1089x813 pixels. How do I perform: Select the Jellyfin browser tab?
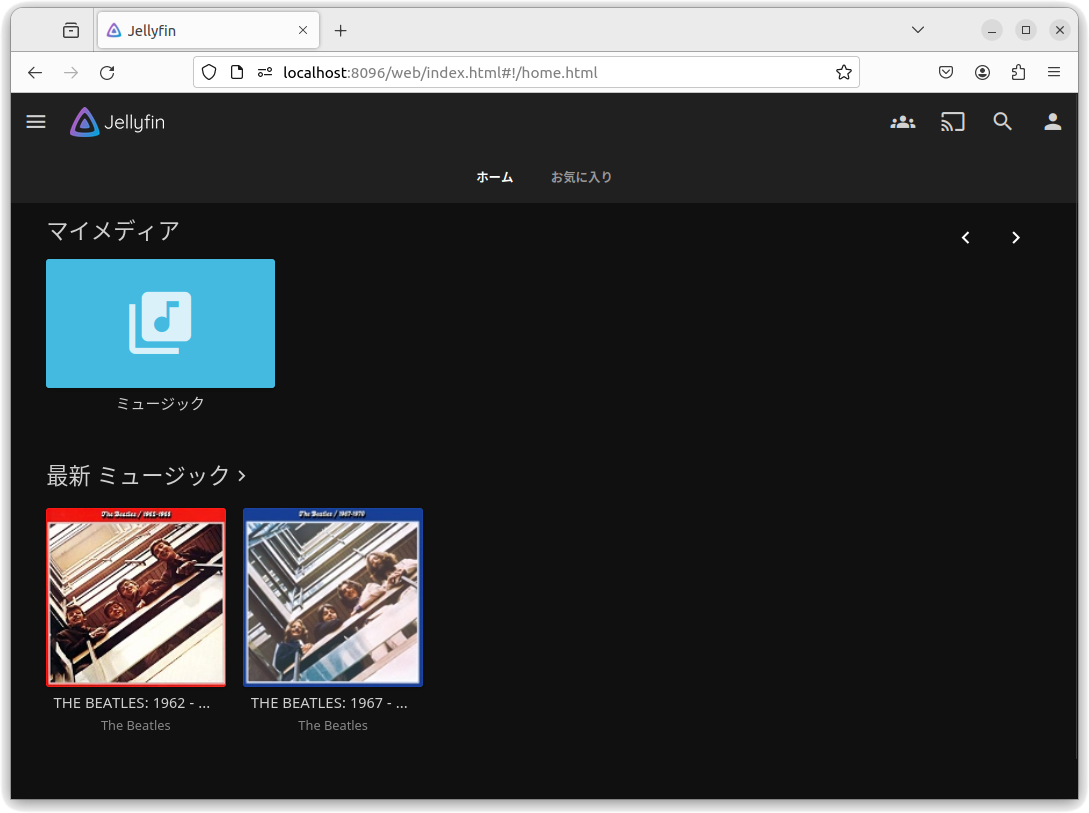208,31
